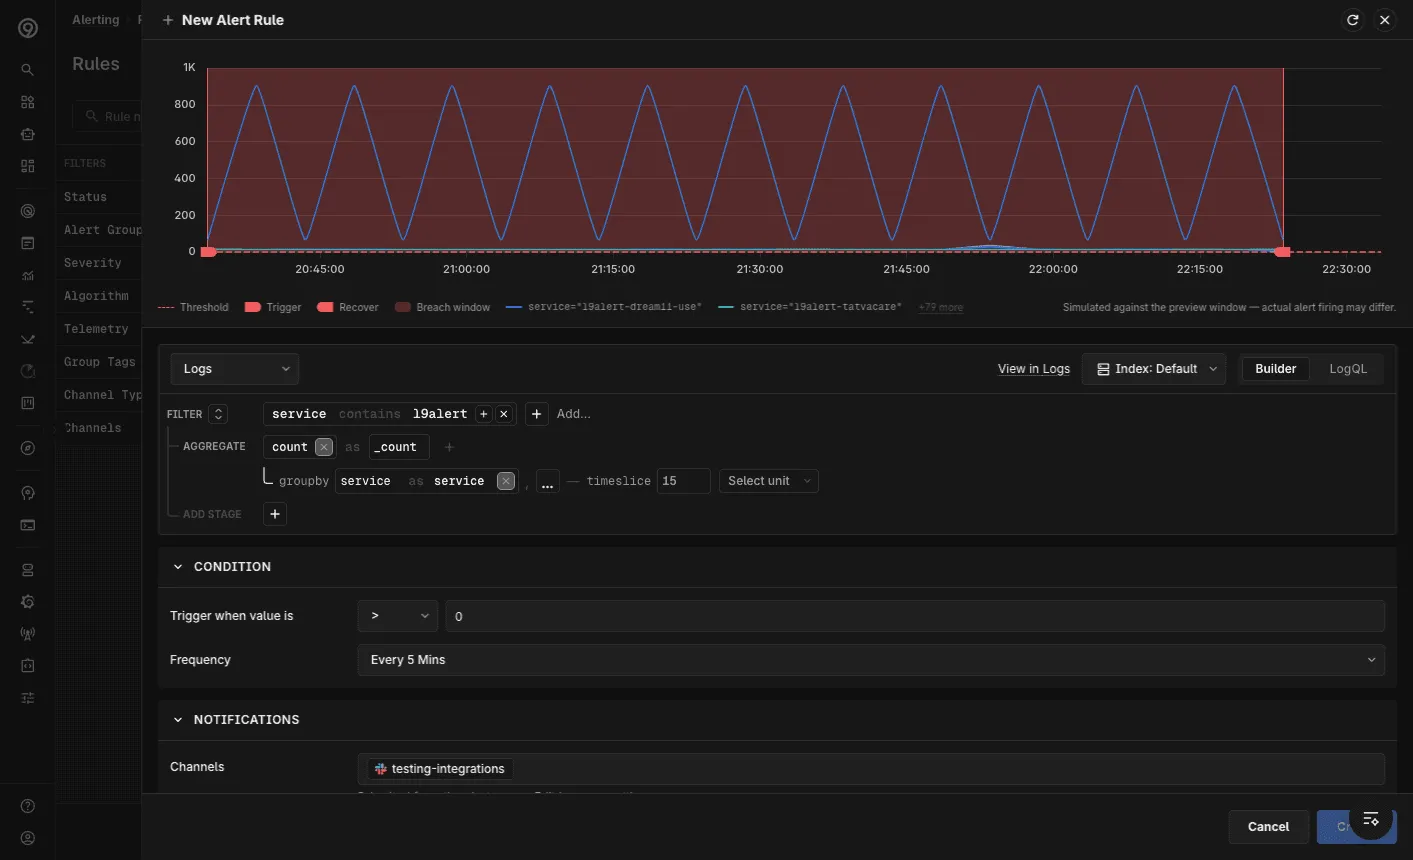Switch to Builder query mode

coord(1275,369)
